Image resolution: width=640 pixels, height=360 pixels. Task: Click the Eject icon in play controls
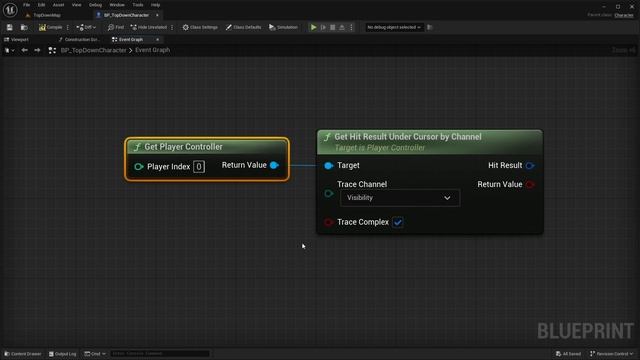[342, 27]
